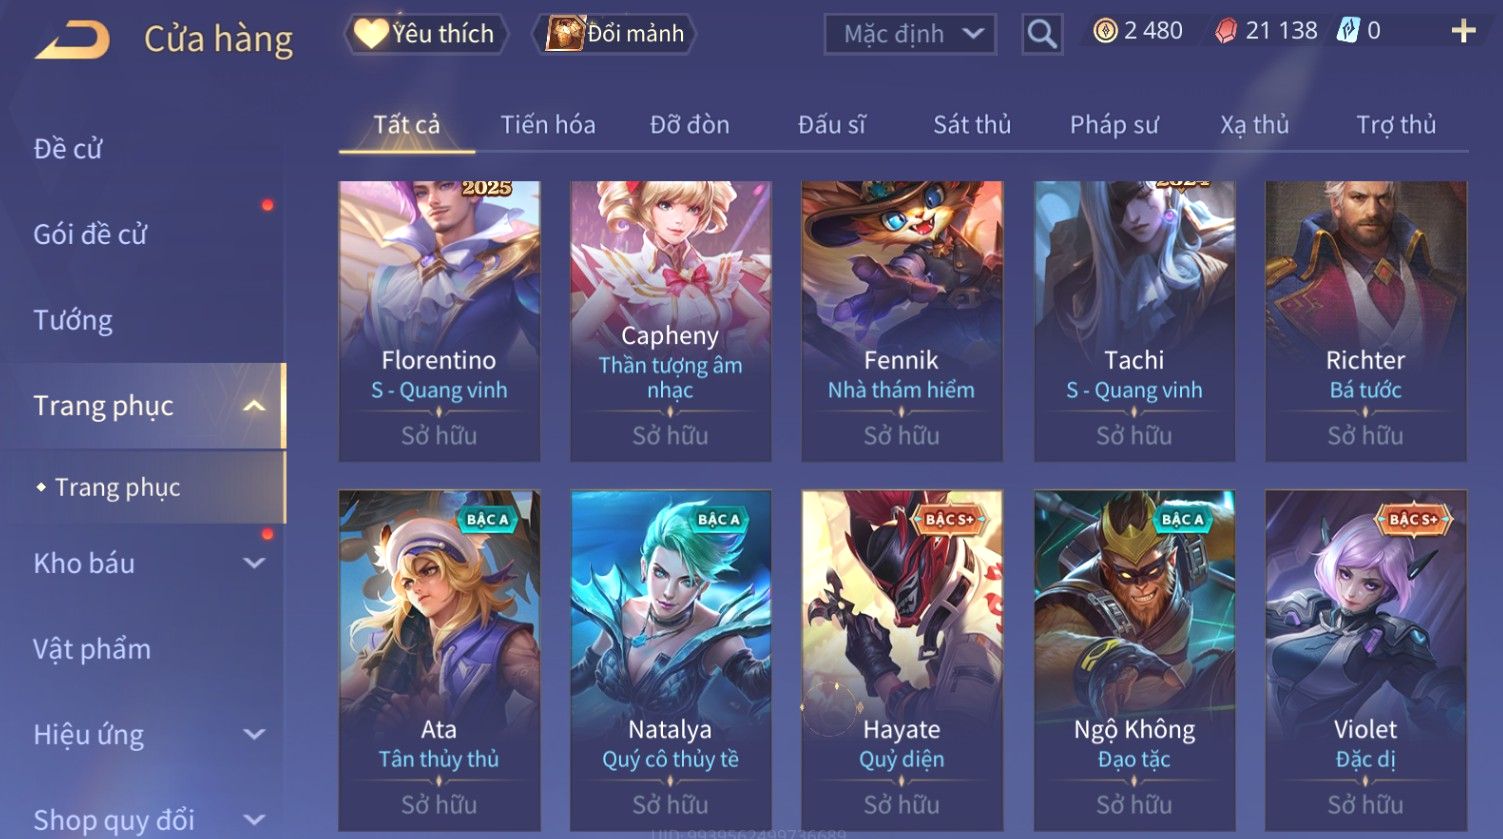Open the Gói đề cử section
This screenshot has height=839, width=1503.
90,234
